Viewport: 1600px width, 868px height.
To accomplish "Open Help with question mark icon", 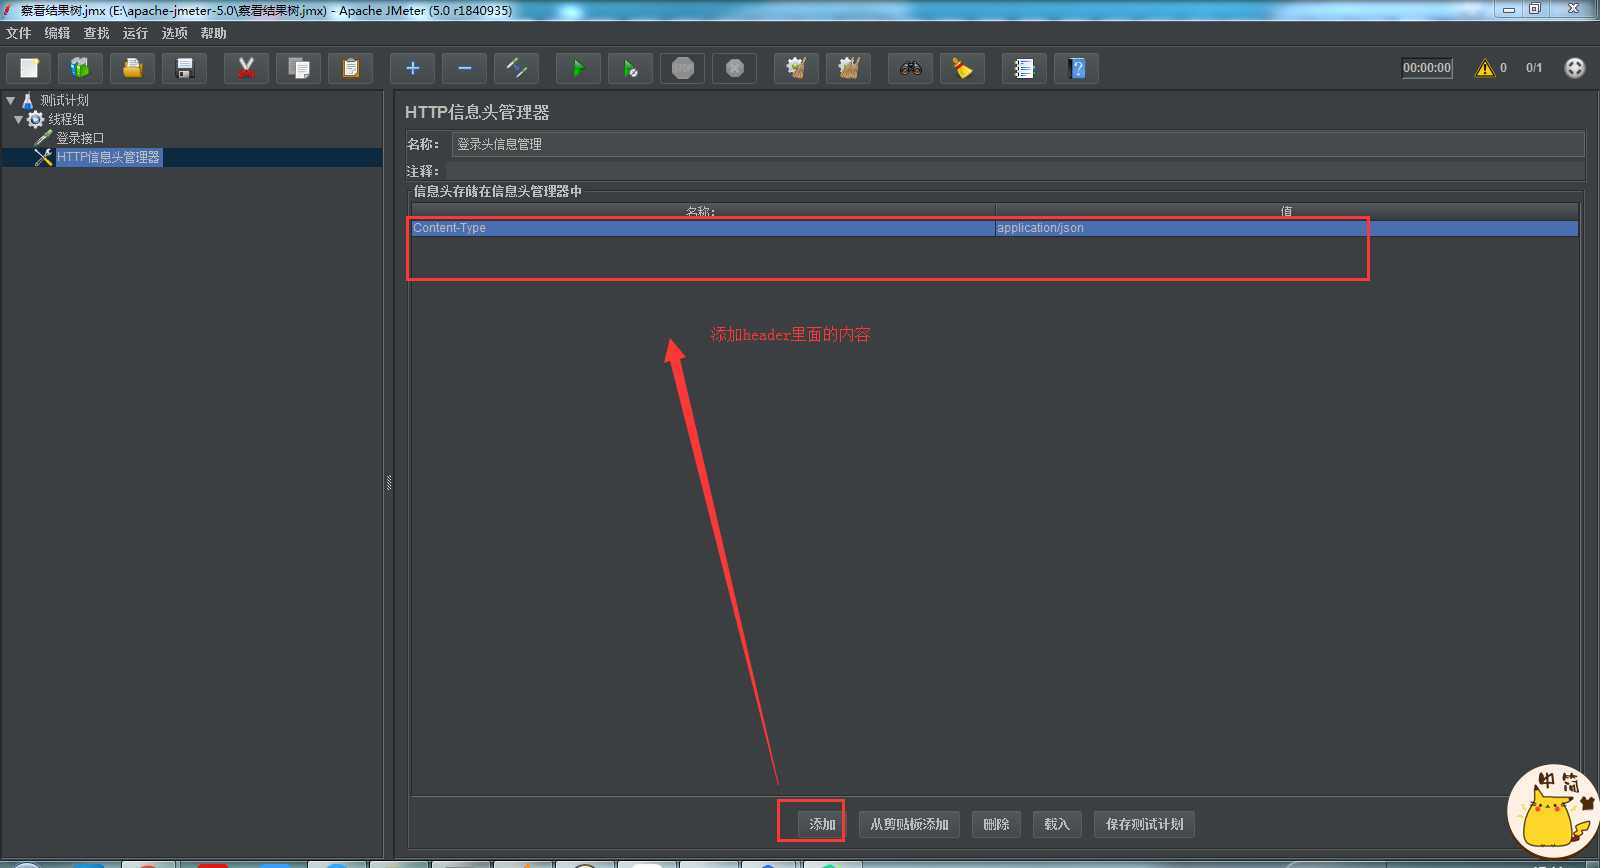I will pyautogui.click(x=1076, y=68).
